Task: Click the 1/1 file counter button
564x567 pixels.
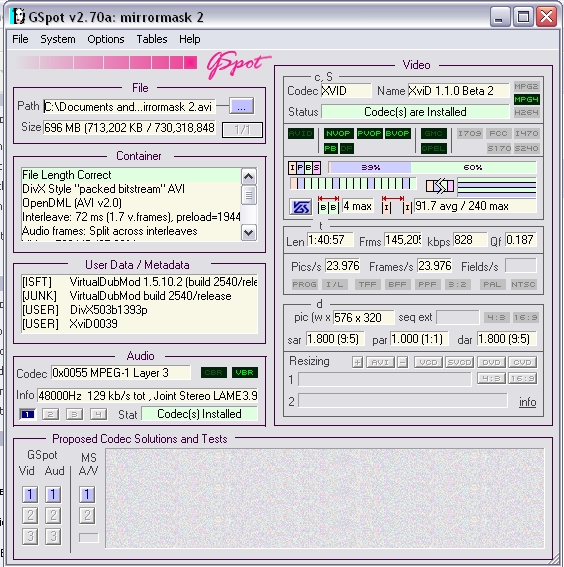Action: pyautogui.click(x=242, y=129)
